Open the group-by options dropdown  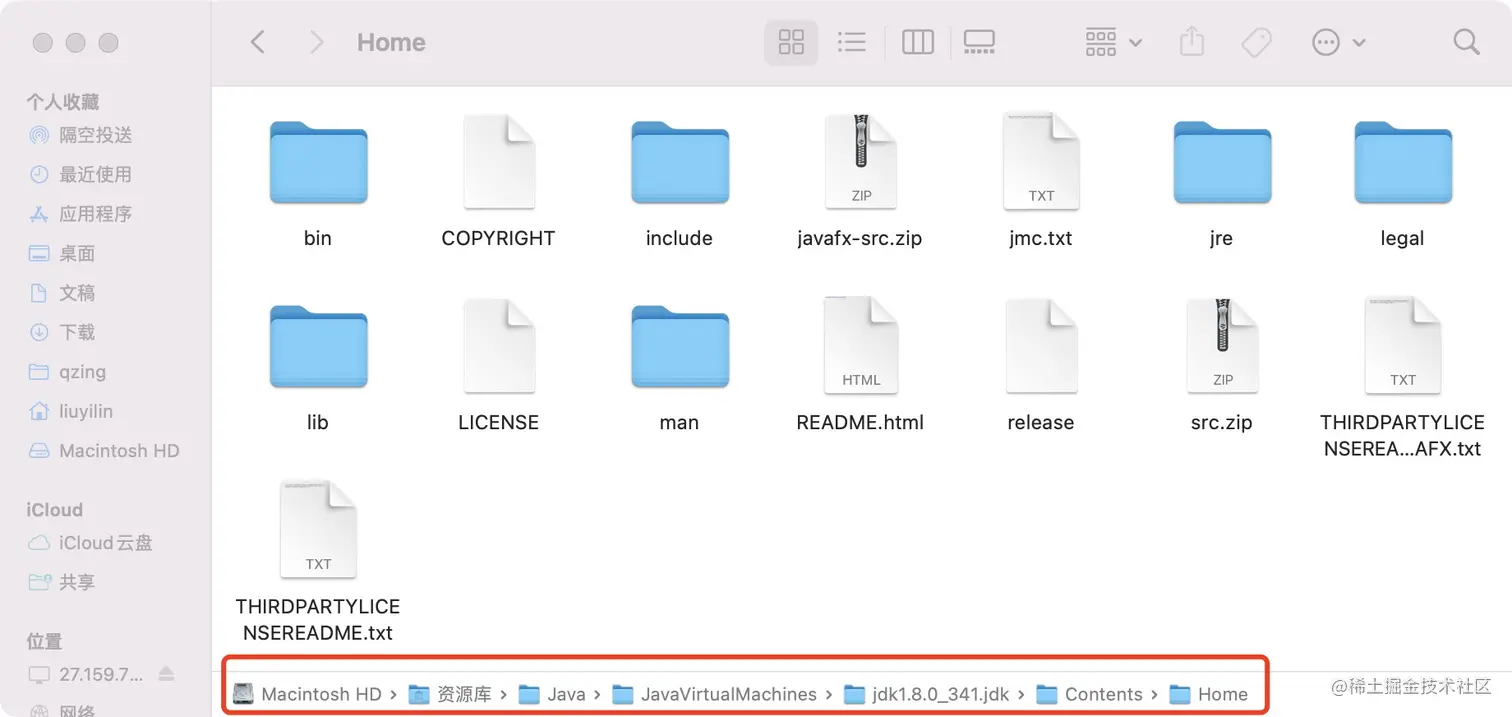click(x=1113, y=42)
